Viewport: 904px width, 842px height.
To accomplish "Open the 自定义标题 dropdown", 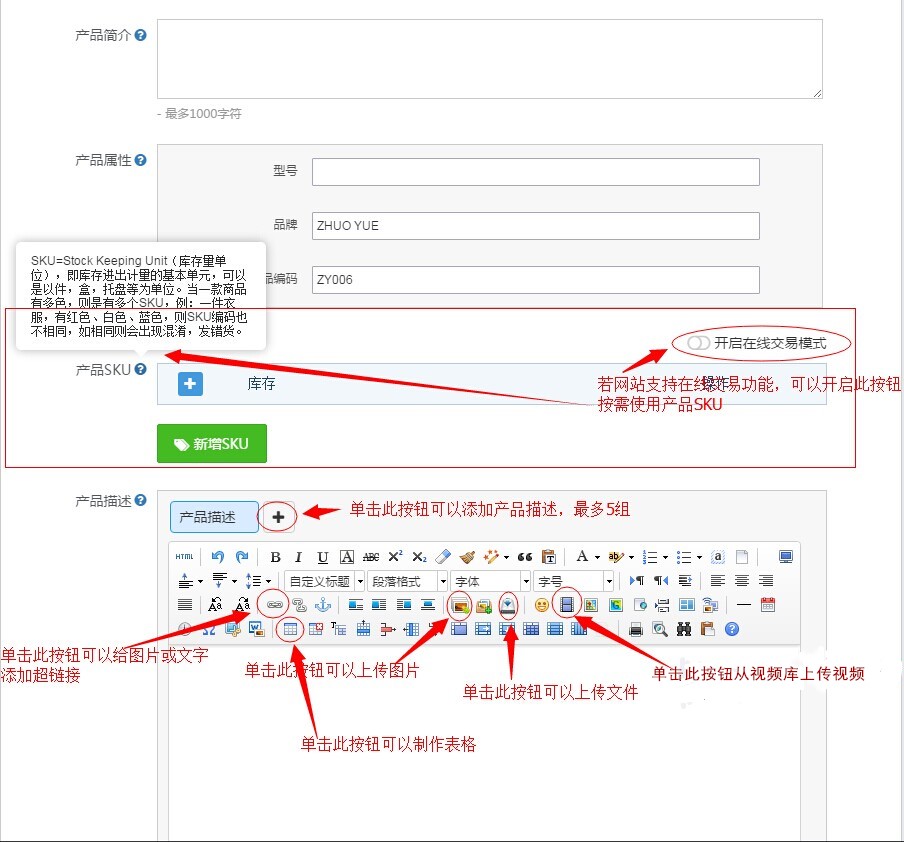I will (324, 581).
